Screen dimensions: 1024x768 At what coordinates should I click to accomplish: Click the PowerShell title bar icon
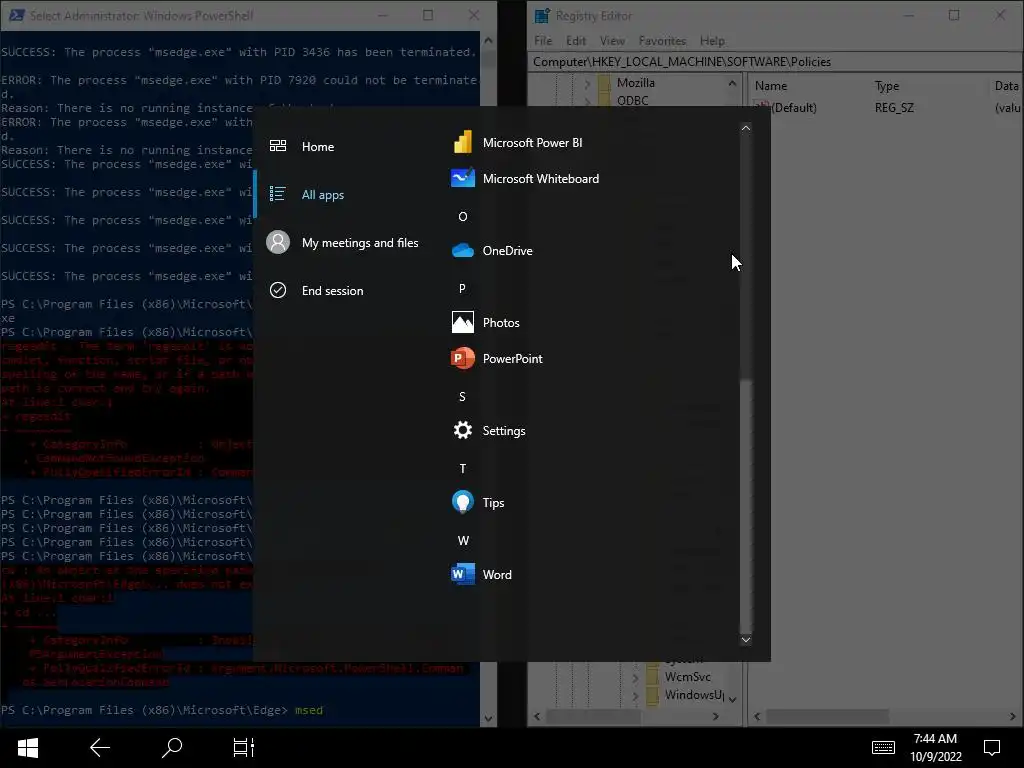[x=17, y=15]
